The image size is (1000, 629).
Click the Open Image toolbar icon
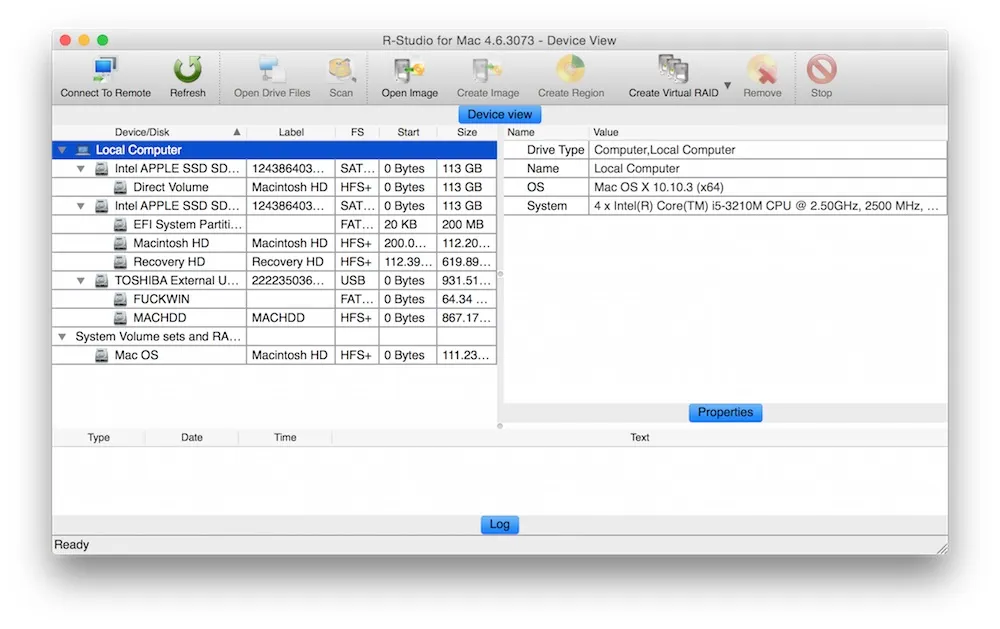coord(409,71)
